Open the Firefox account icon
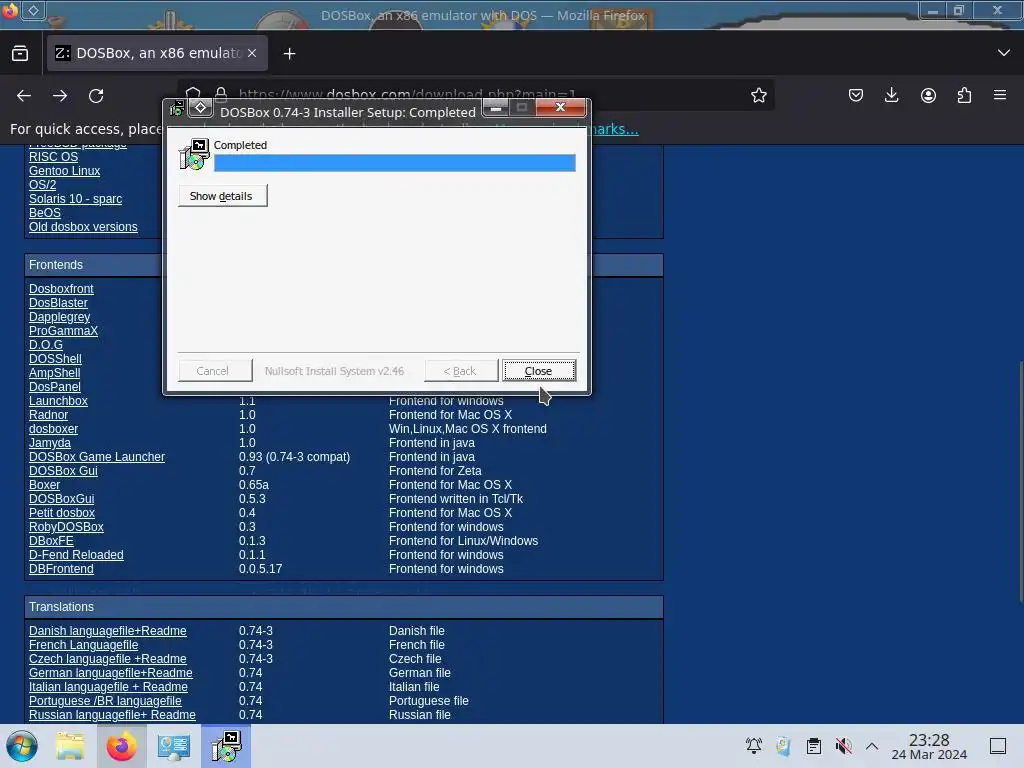 928,95
